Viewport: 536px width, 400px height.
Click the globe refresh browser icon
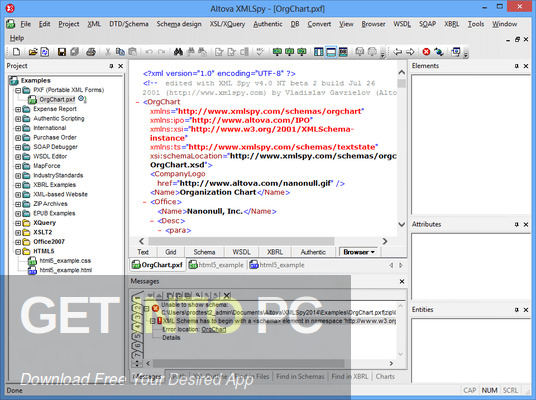[x=439, y=52]
